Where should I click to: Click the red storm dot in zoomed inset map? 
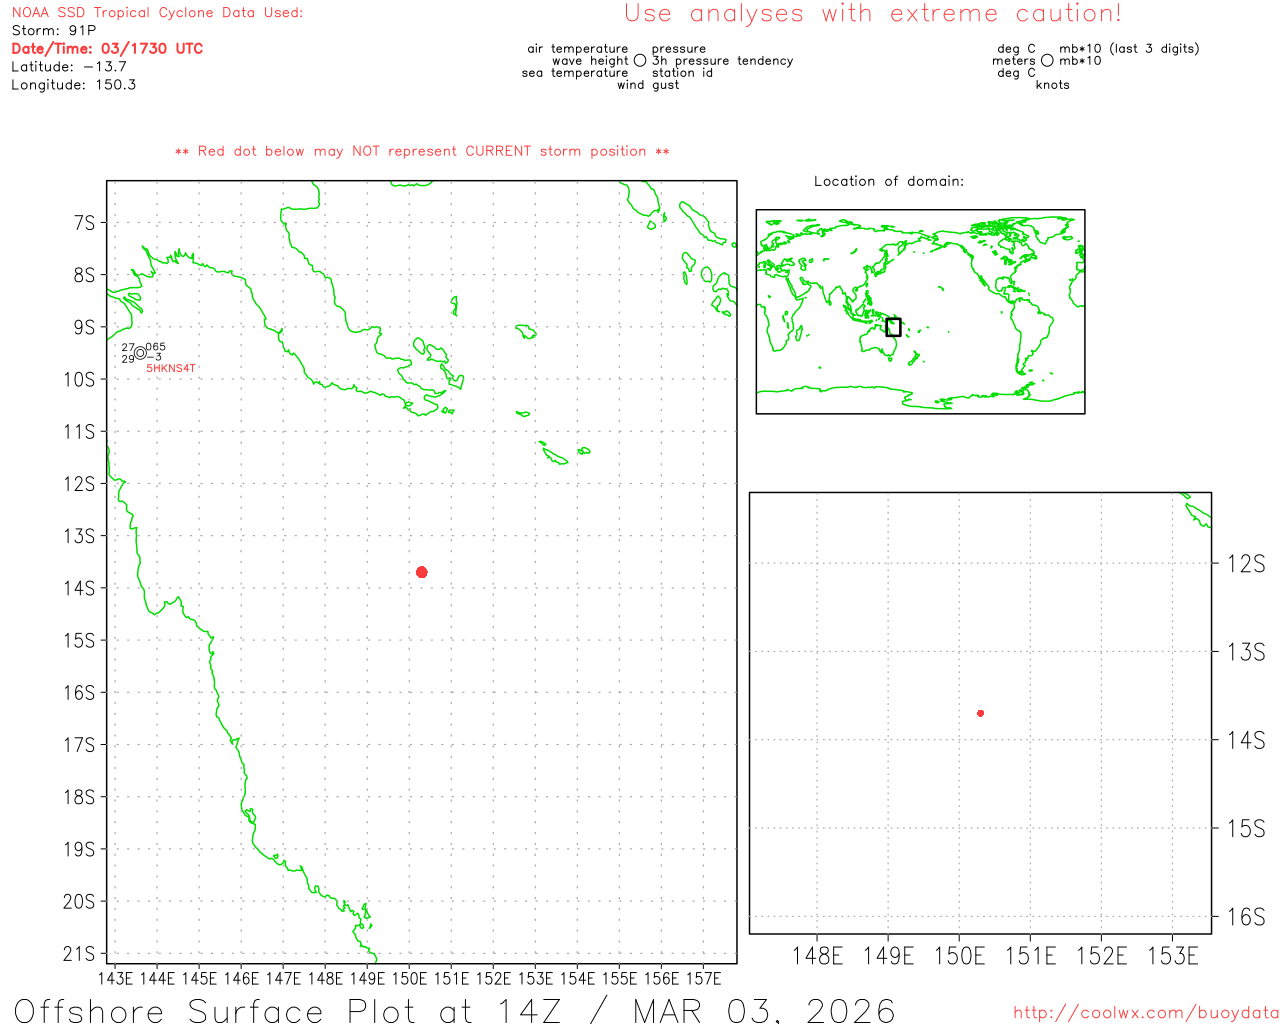pos(980,713)
